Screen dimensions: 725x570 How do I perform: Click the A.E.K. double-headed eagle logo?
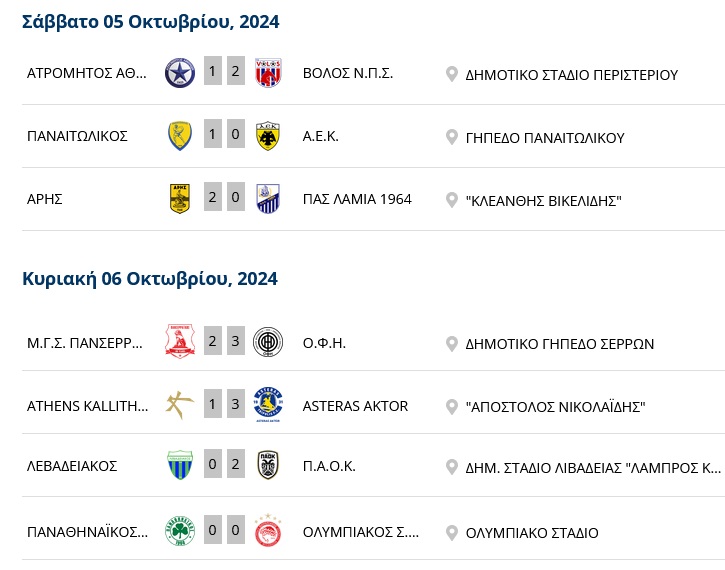pyautogui.click(x=268, y=136)
